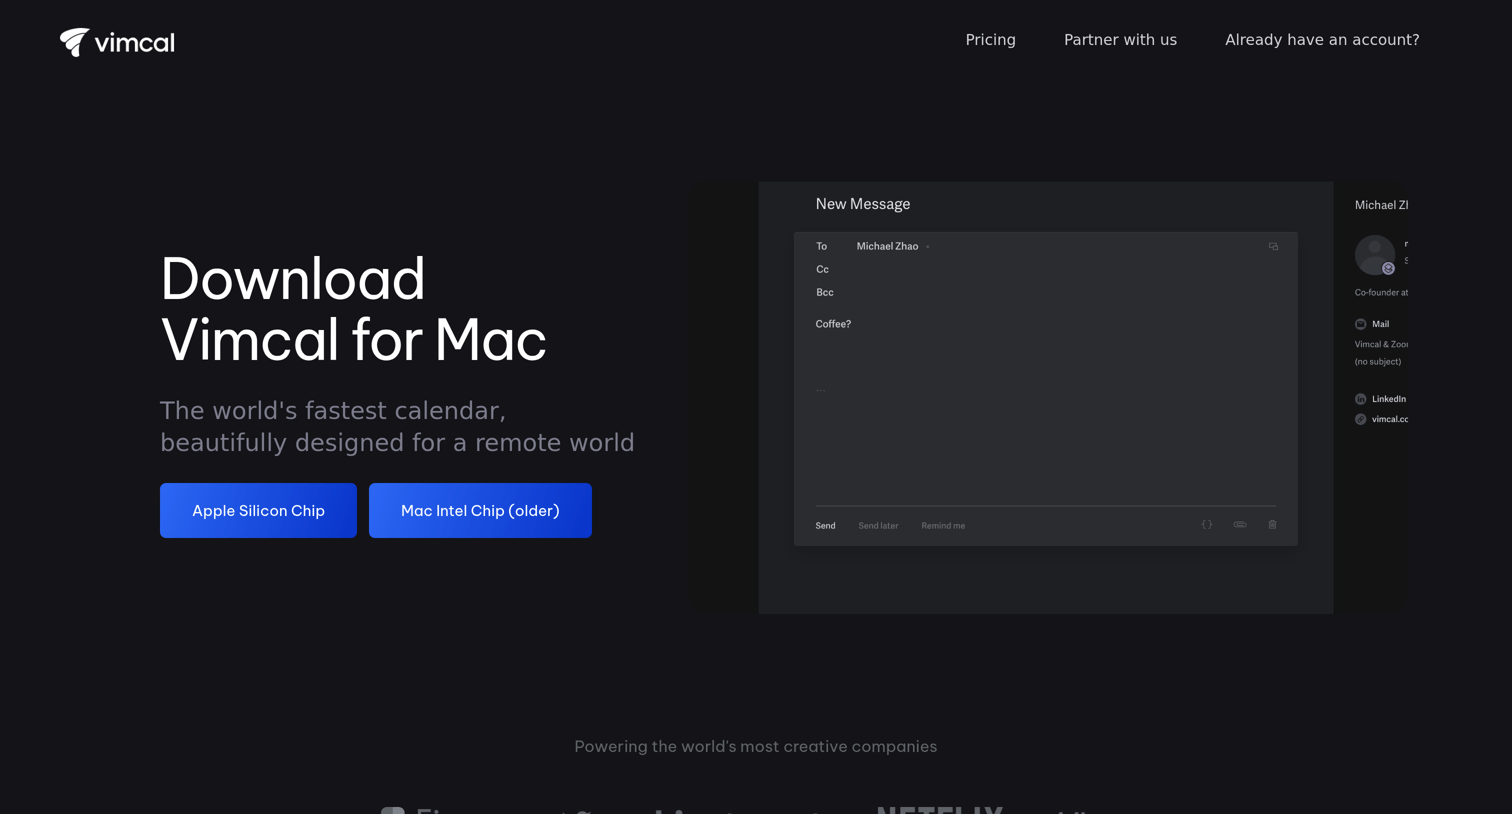This screenshot has height=814, width=1512.
Task: Click the Michael Zhao recipient
Action: pos(887,246)
